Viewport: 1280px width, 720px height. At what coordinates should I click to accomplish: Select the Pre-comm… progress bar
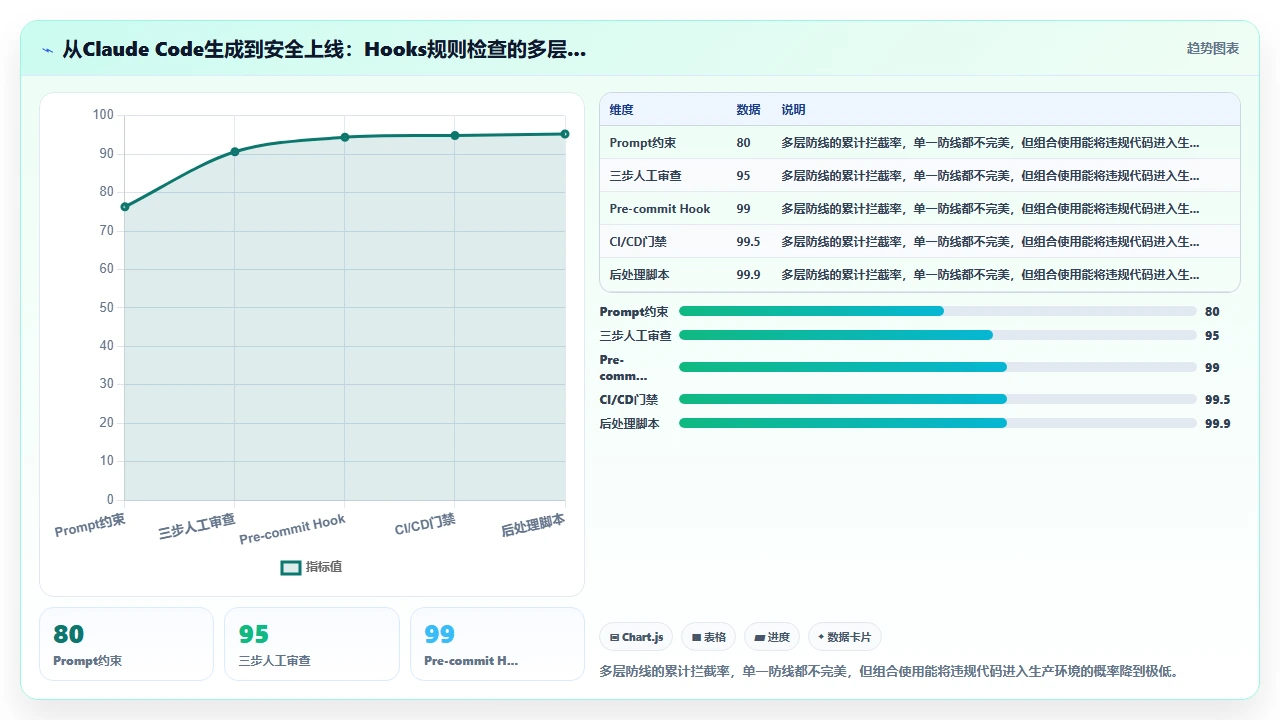[x=937, y=367]
